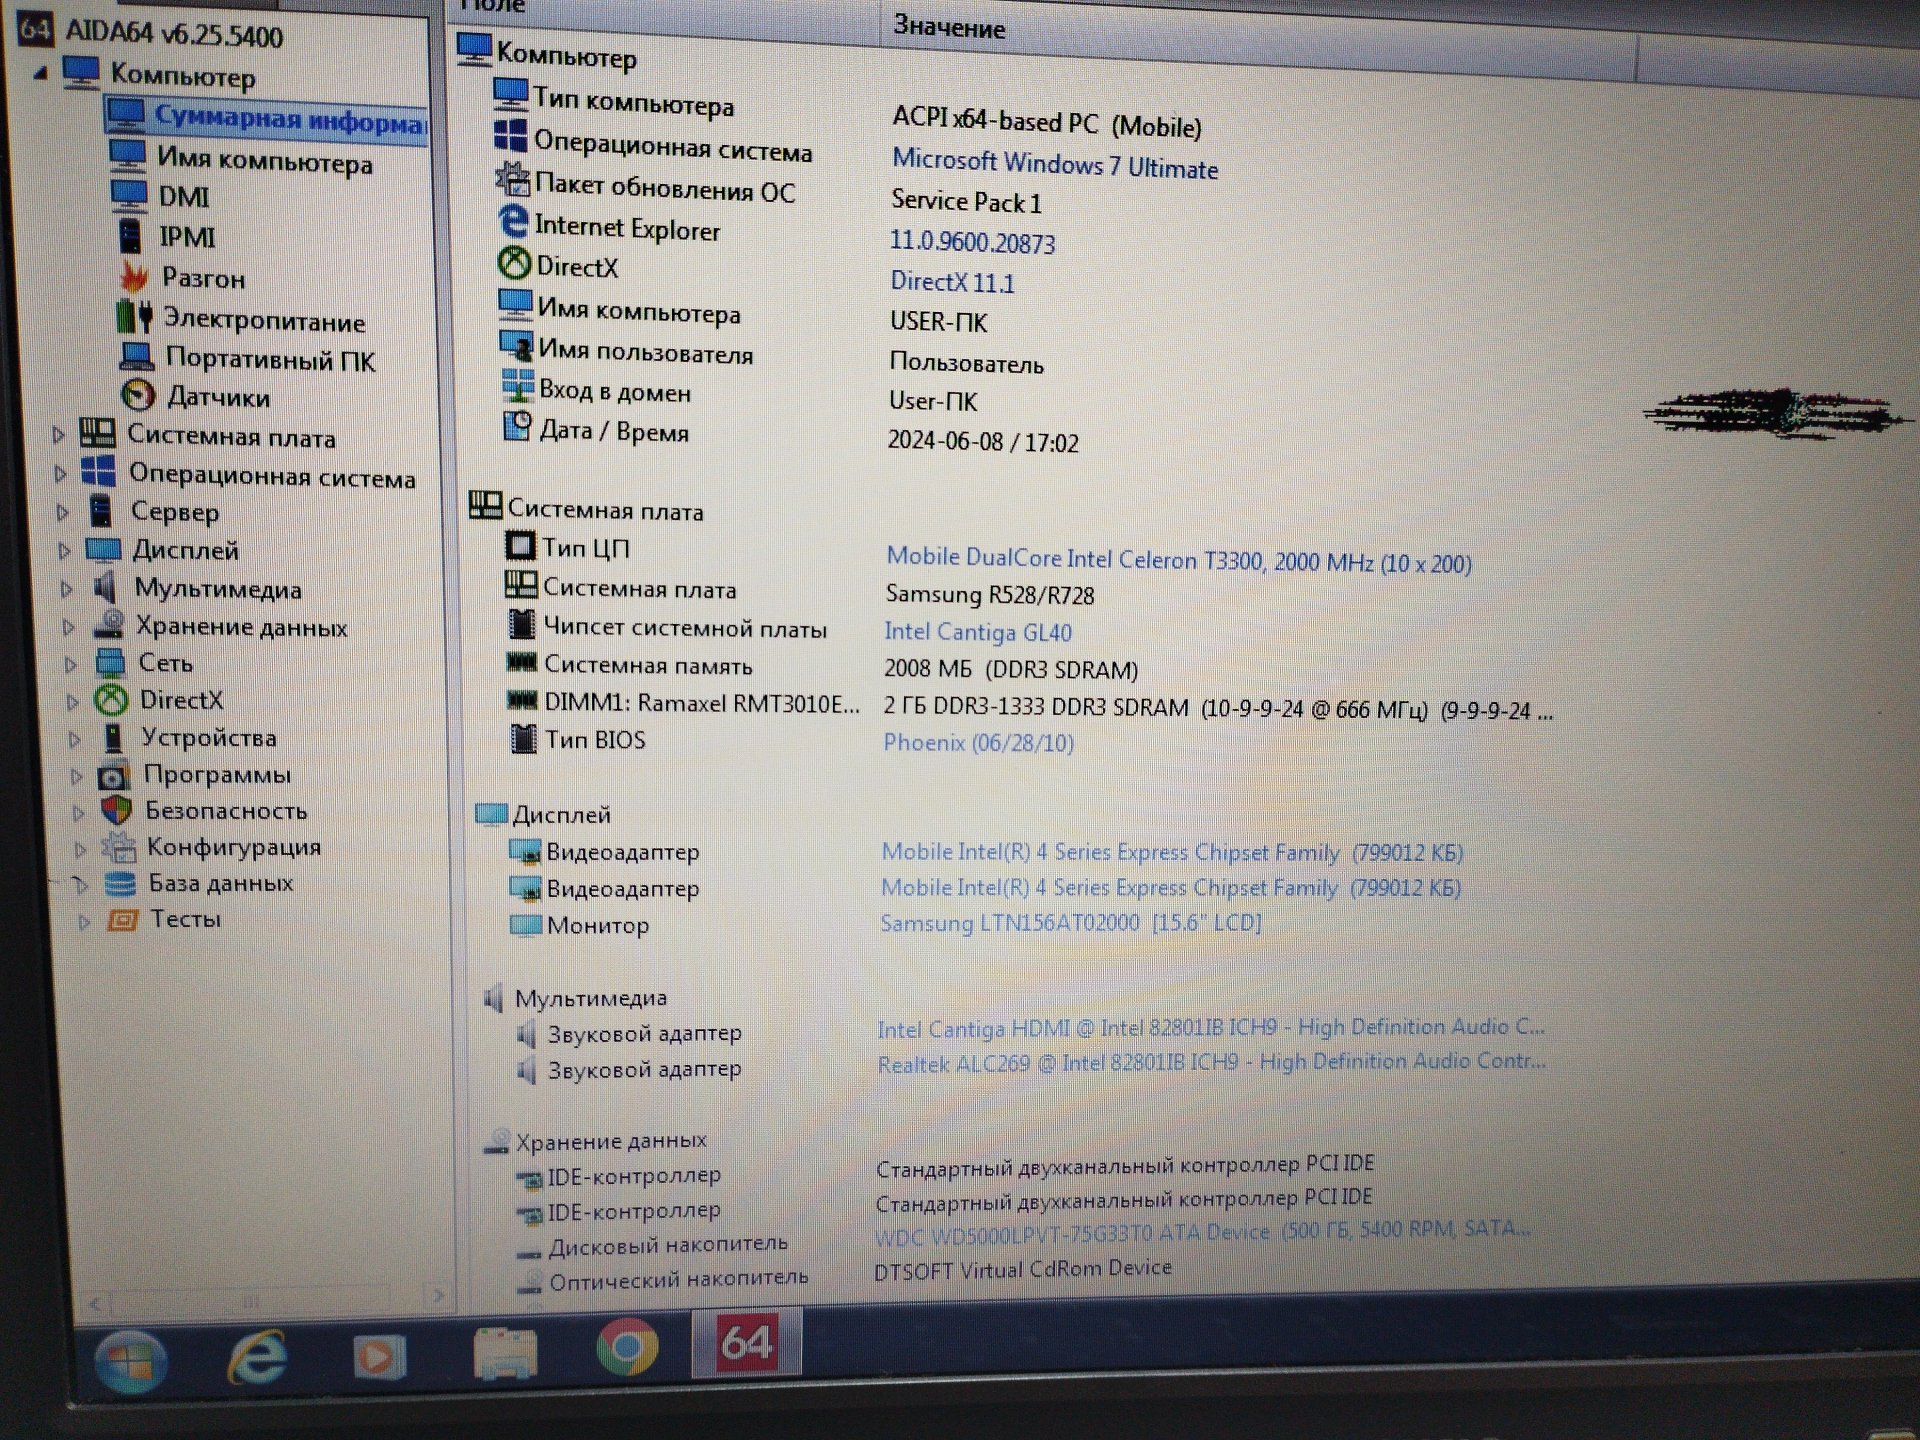Screen dimensions: 1920x1440
Task: Open the Samsung LTN156AT02000 monitor link
Action: tap(1070, 922)
